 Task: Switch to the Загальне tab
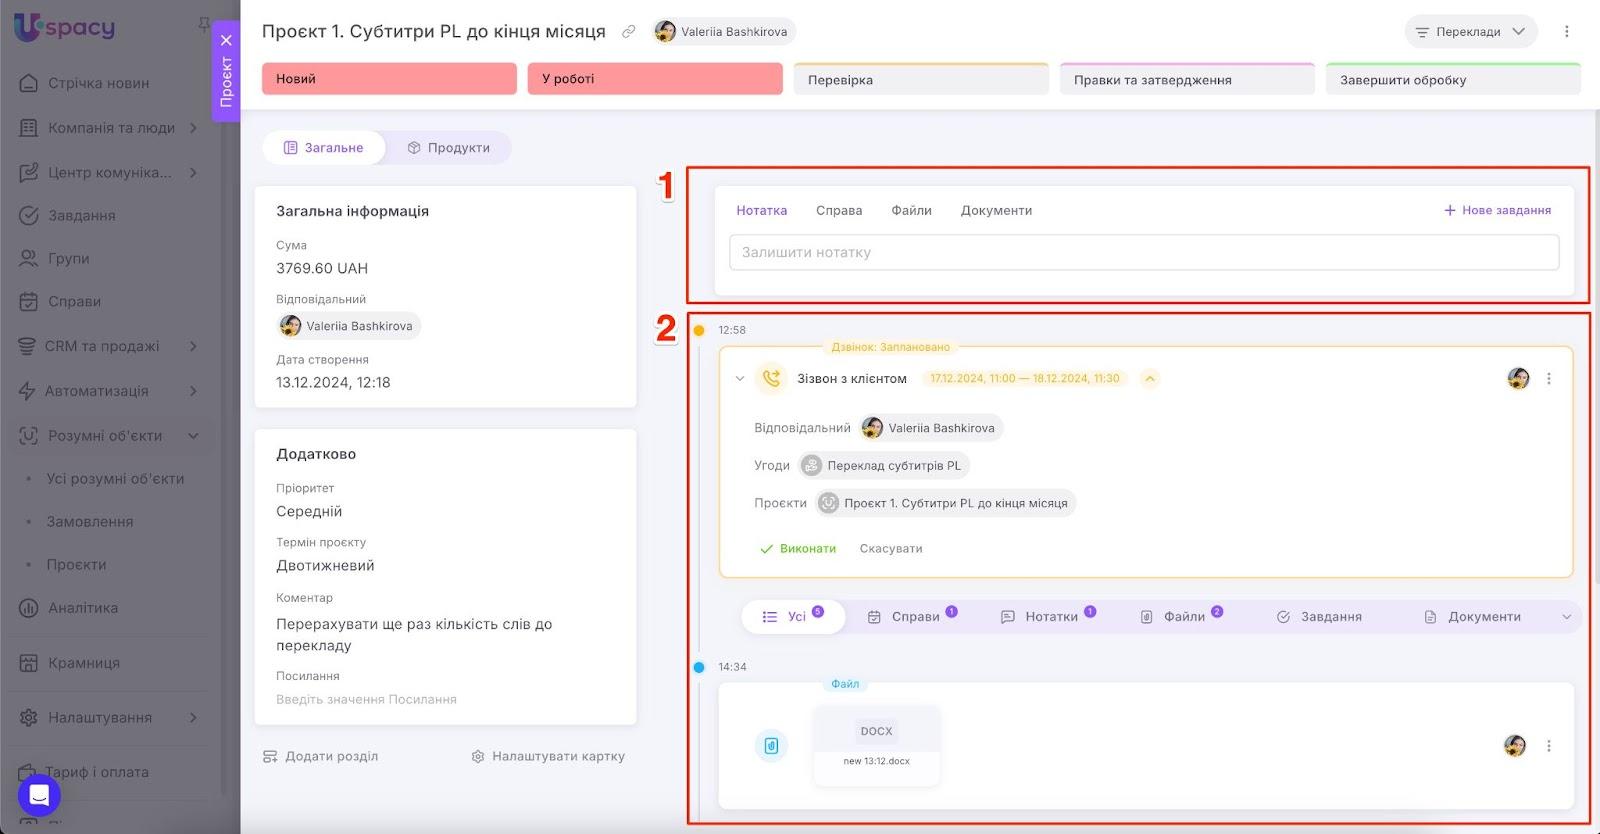point(323,148)
